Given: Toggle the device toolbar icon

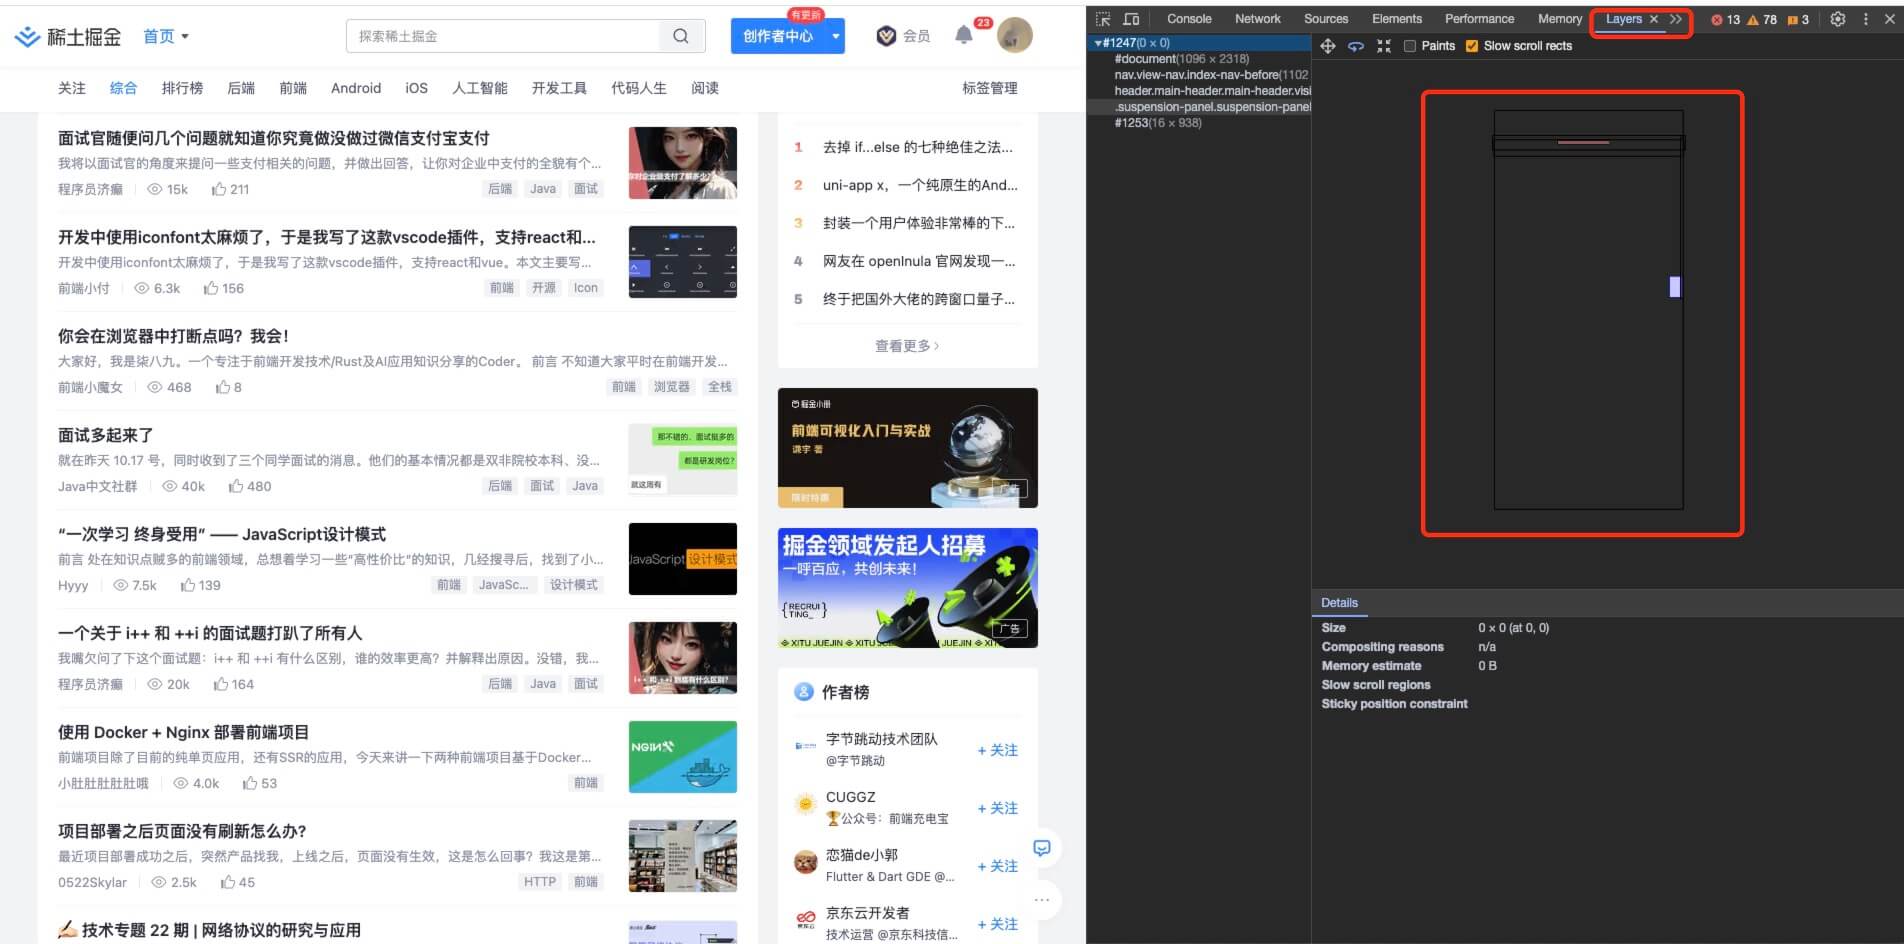Looking at the screenshot, I should [1131, 19].
